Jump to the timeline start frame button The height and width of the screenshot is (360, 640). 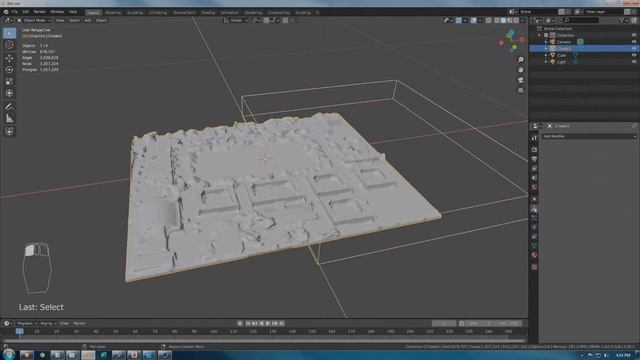click(x=248, y=323)
